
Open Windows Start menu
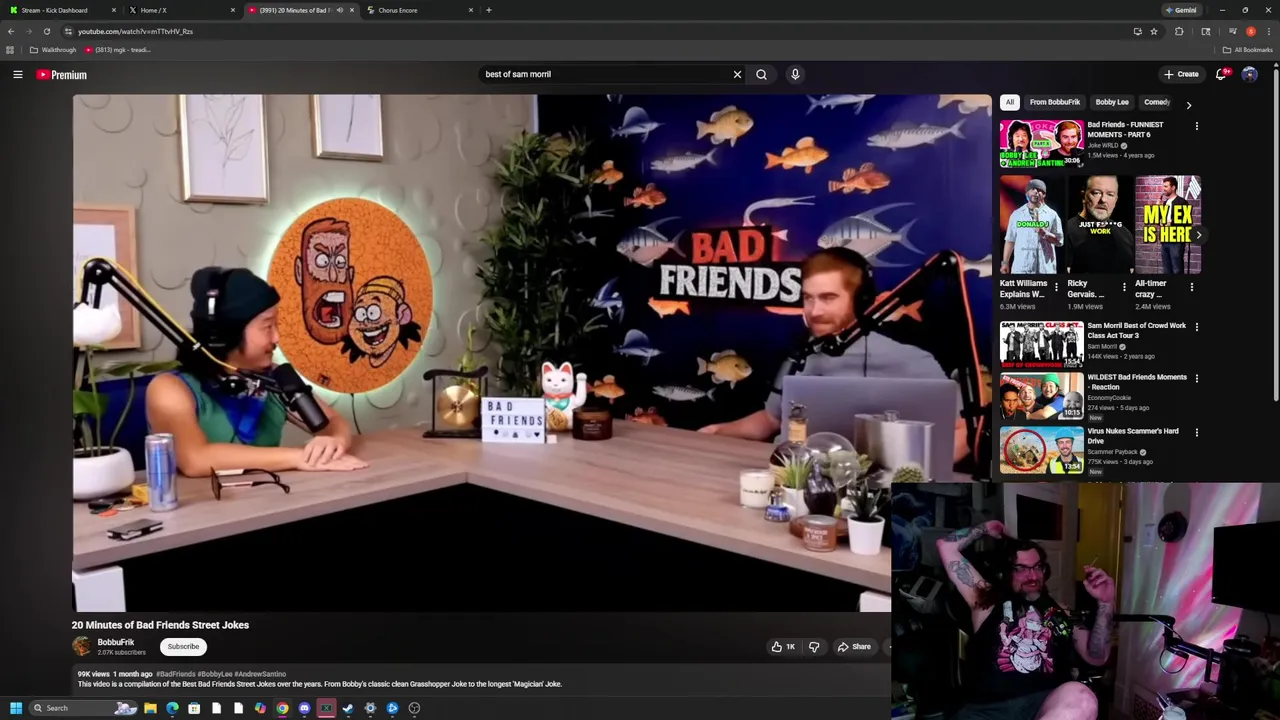(15, 708)
